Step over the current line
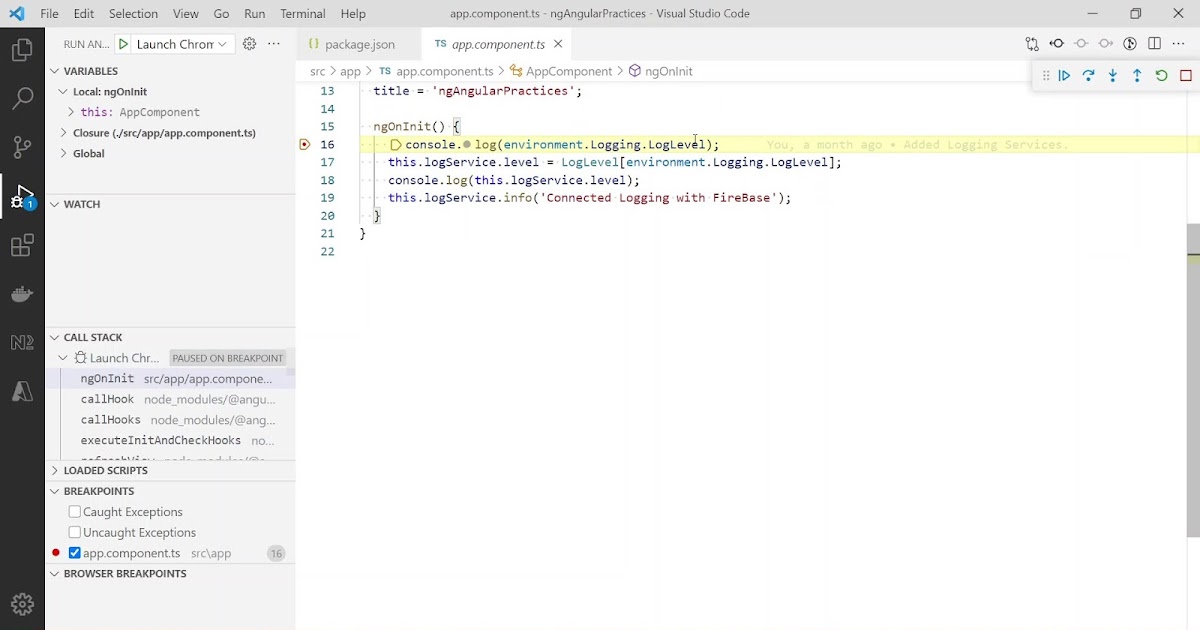Image resolution: width=1200 pixels, height=630 pixels. [1088, 75]
